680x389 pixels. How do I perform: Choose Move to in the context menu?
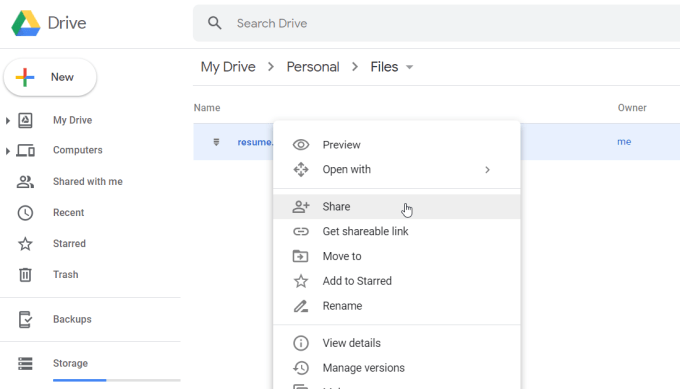[x=397, y=256]
